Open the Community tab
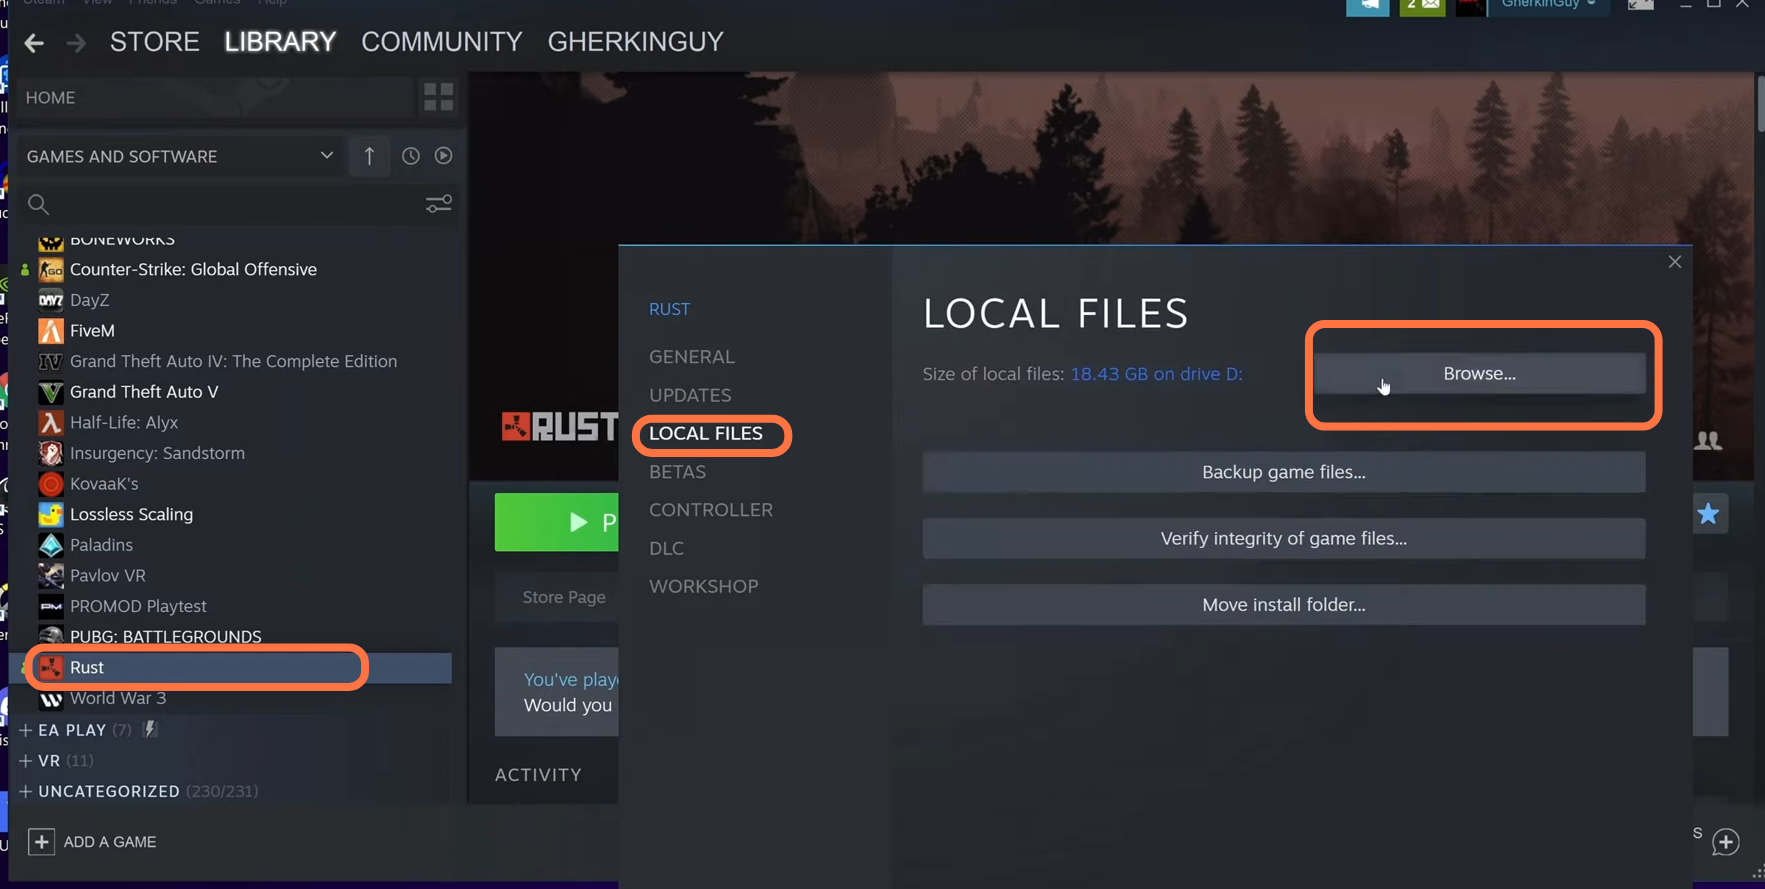The height and width of the screenshot is (889, 1765). click(442, 42)
